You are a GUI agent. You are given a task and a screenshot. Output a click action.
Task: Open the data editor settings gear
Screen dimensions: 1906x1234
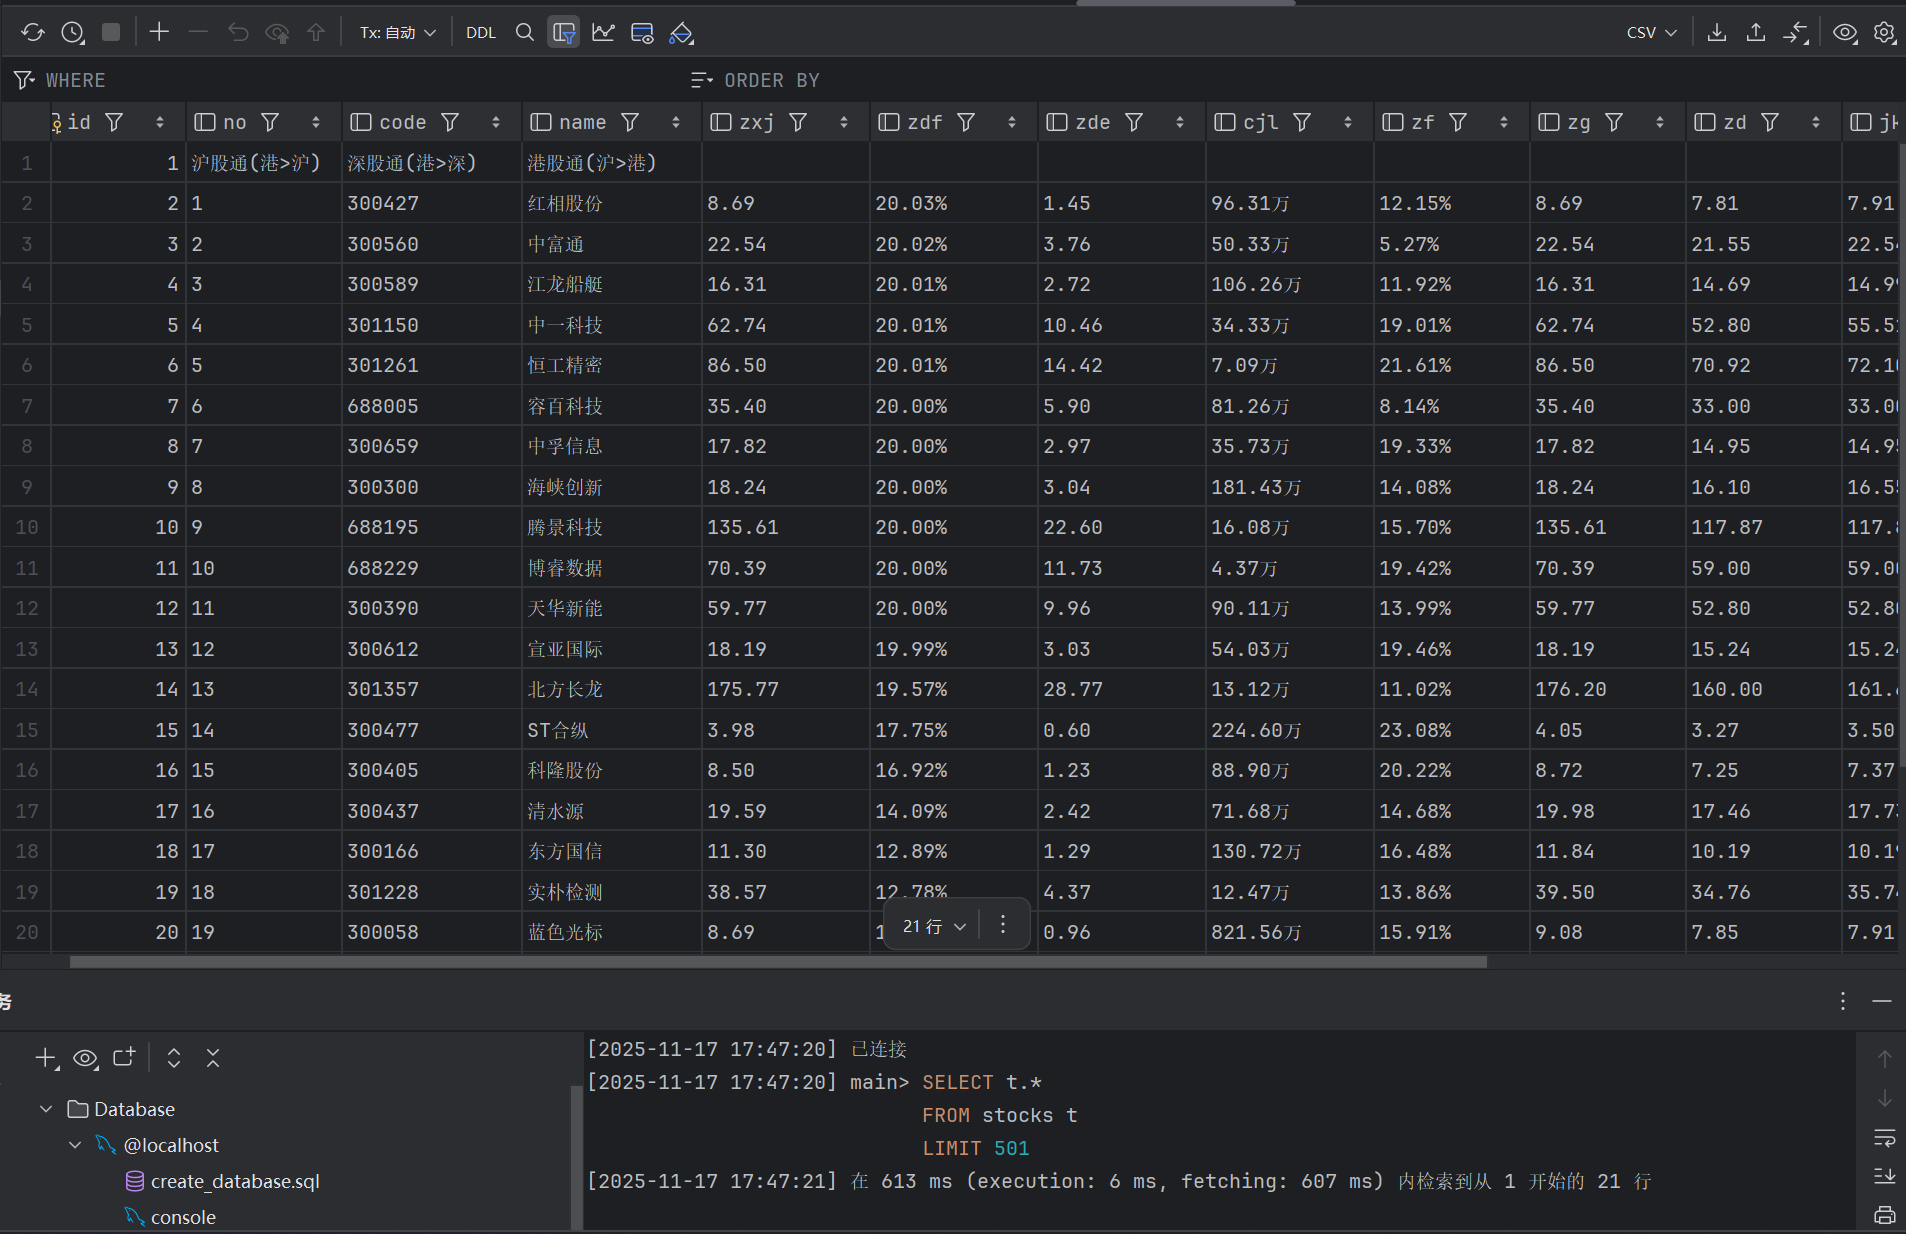[1884, 33]
